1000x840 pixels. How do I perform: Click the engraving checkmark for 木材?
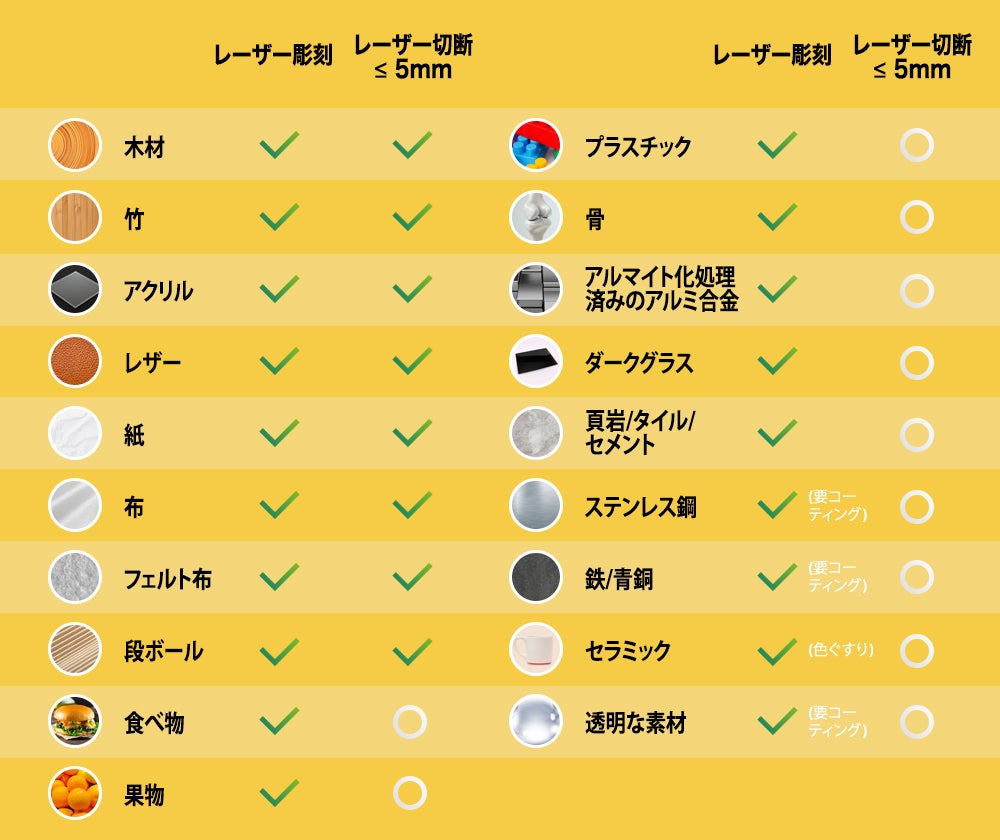[x=279, y=146]
